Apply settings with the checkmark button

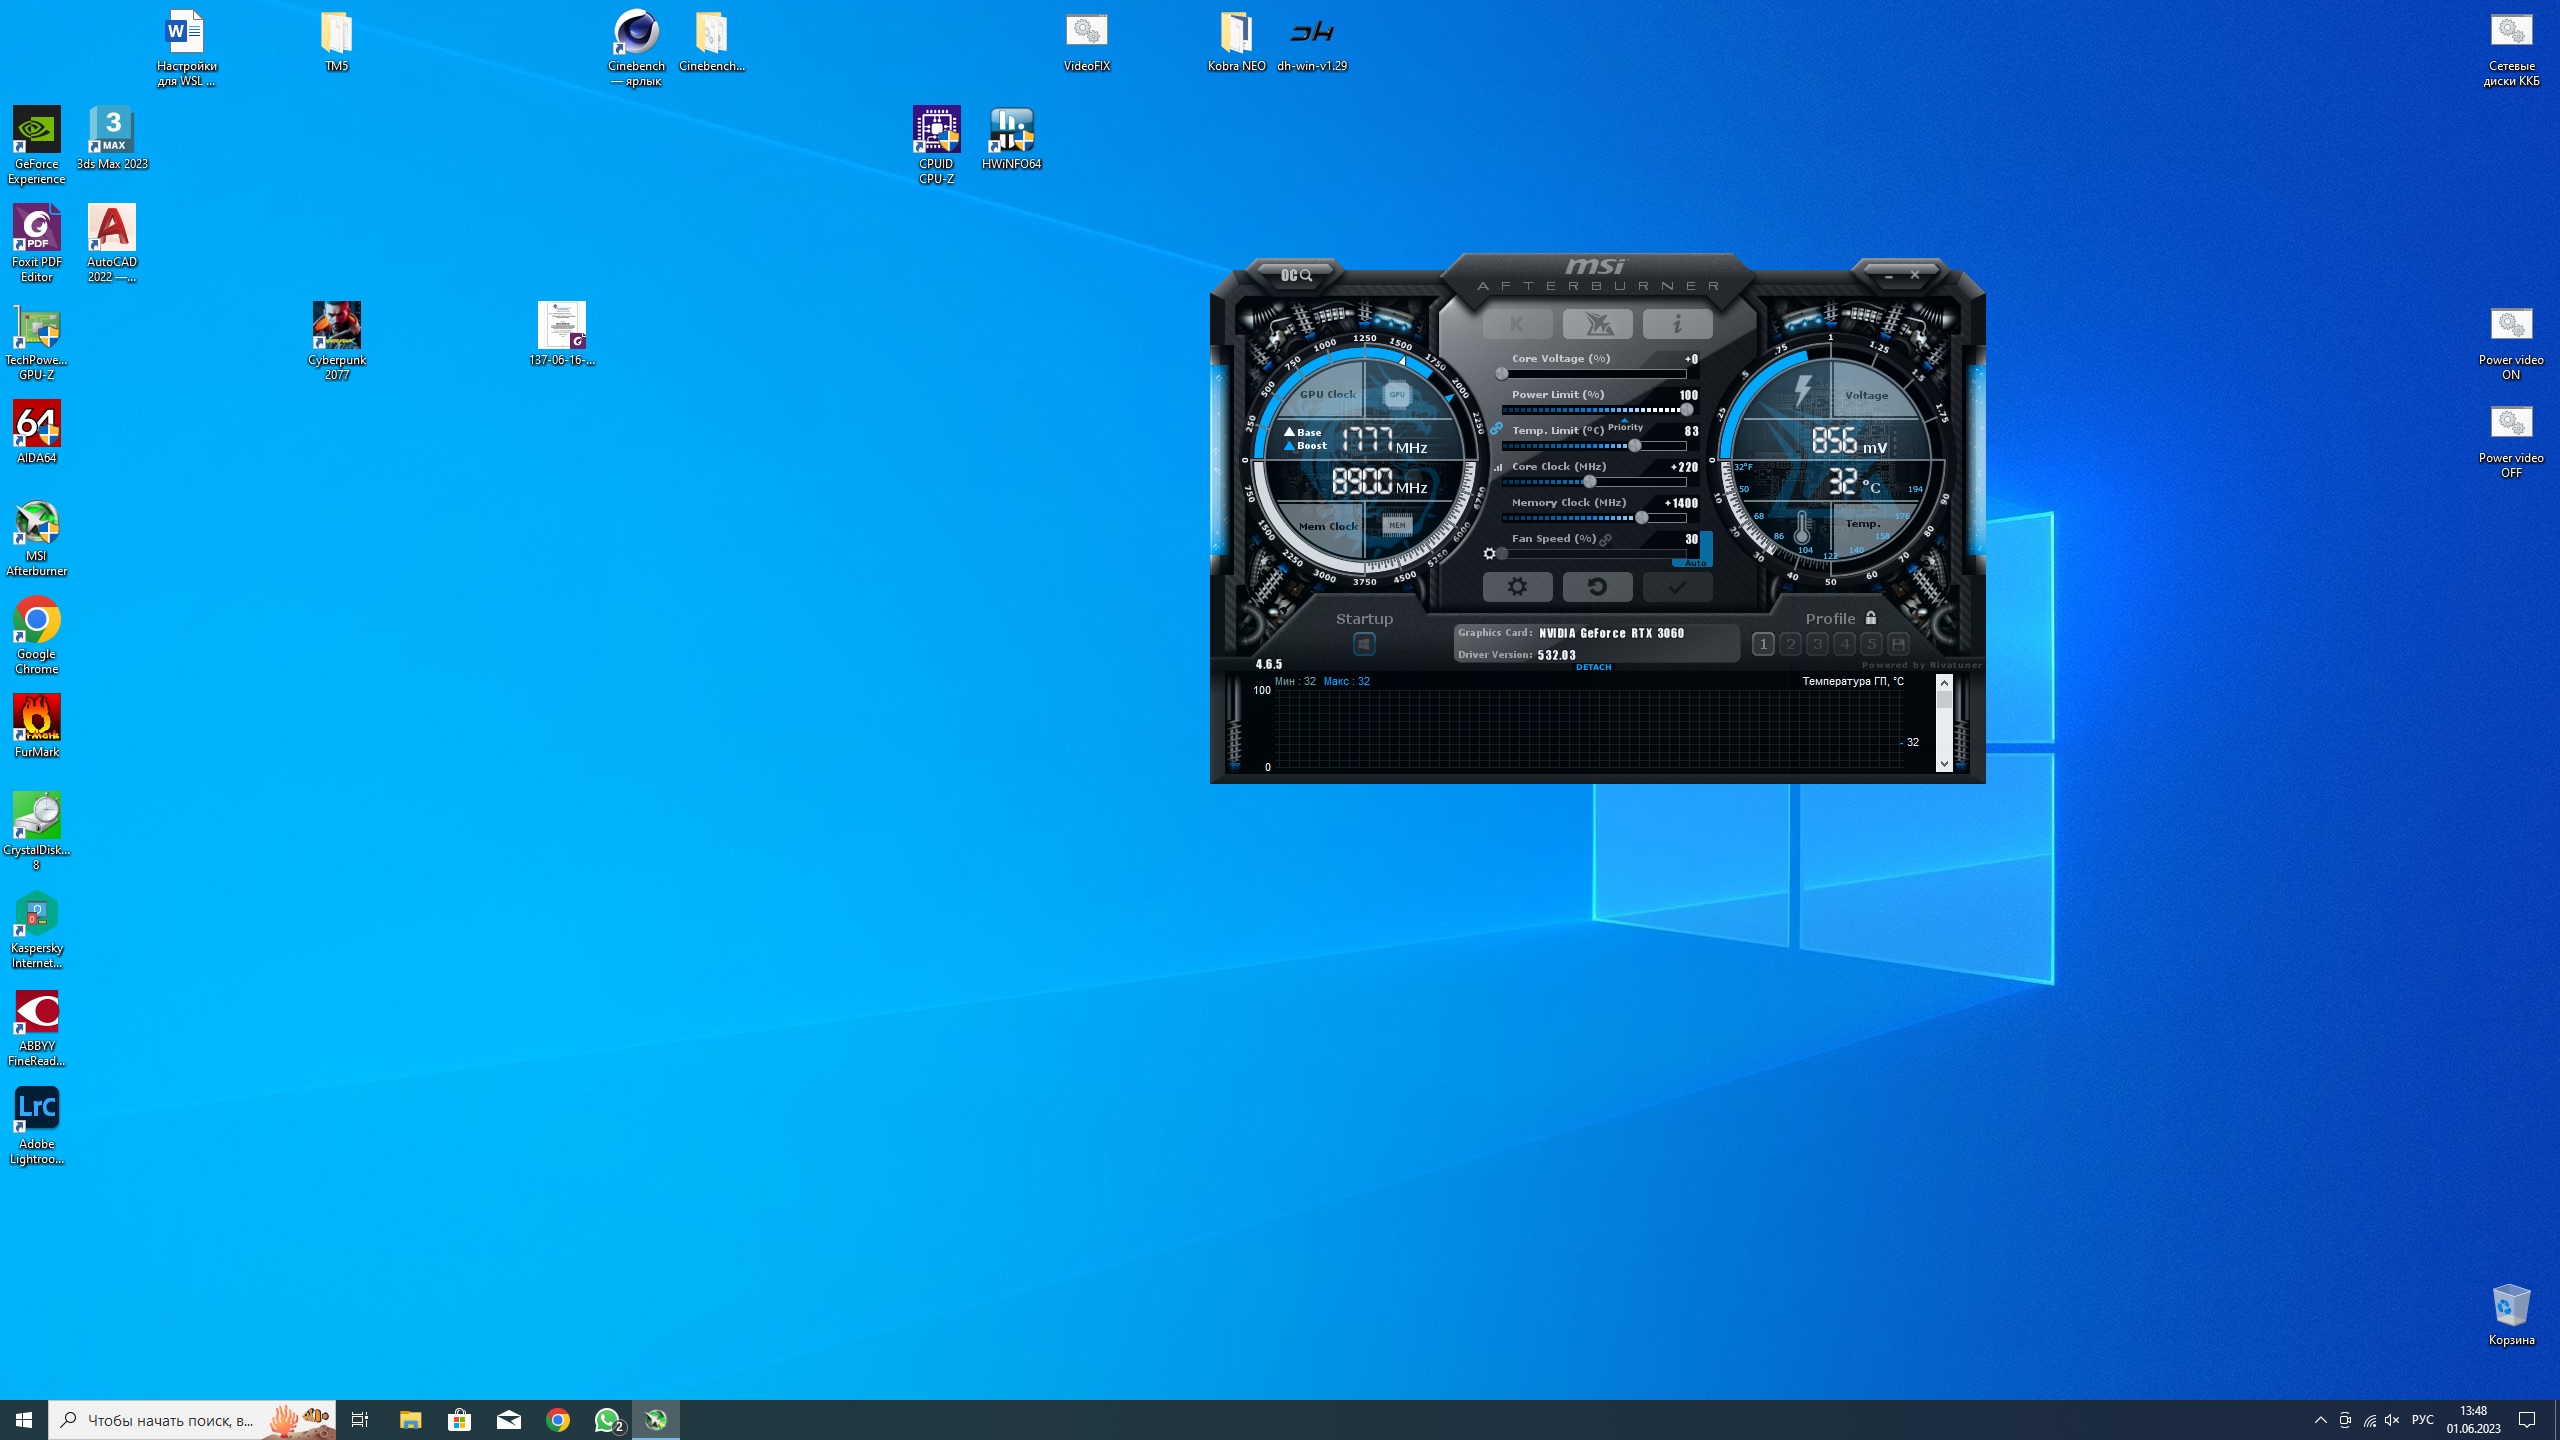1677,587
